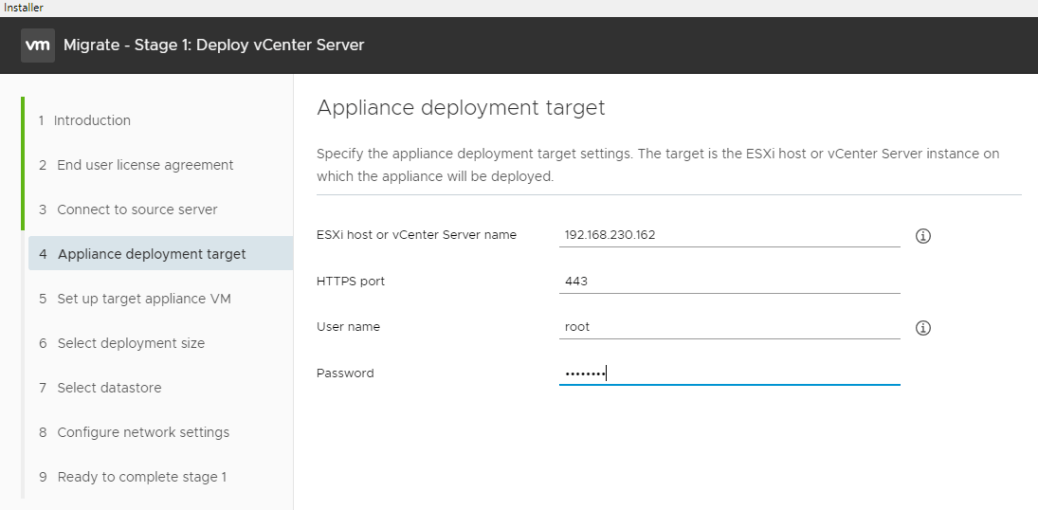The width and height of the screenshot is (1038, 510).
Task: Select Connect to source server step
Action: [128, 209]
